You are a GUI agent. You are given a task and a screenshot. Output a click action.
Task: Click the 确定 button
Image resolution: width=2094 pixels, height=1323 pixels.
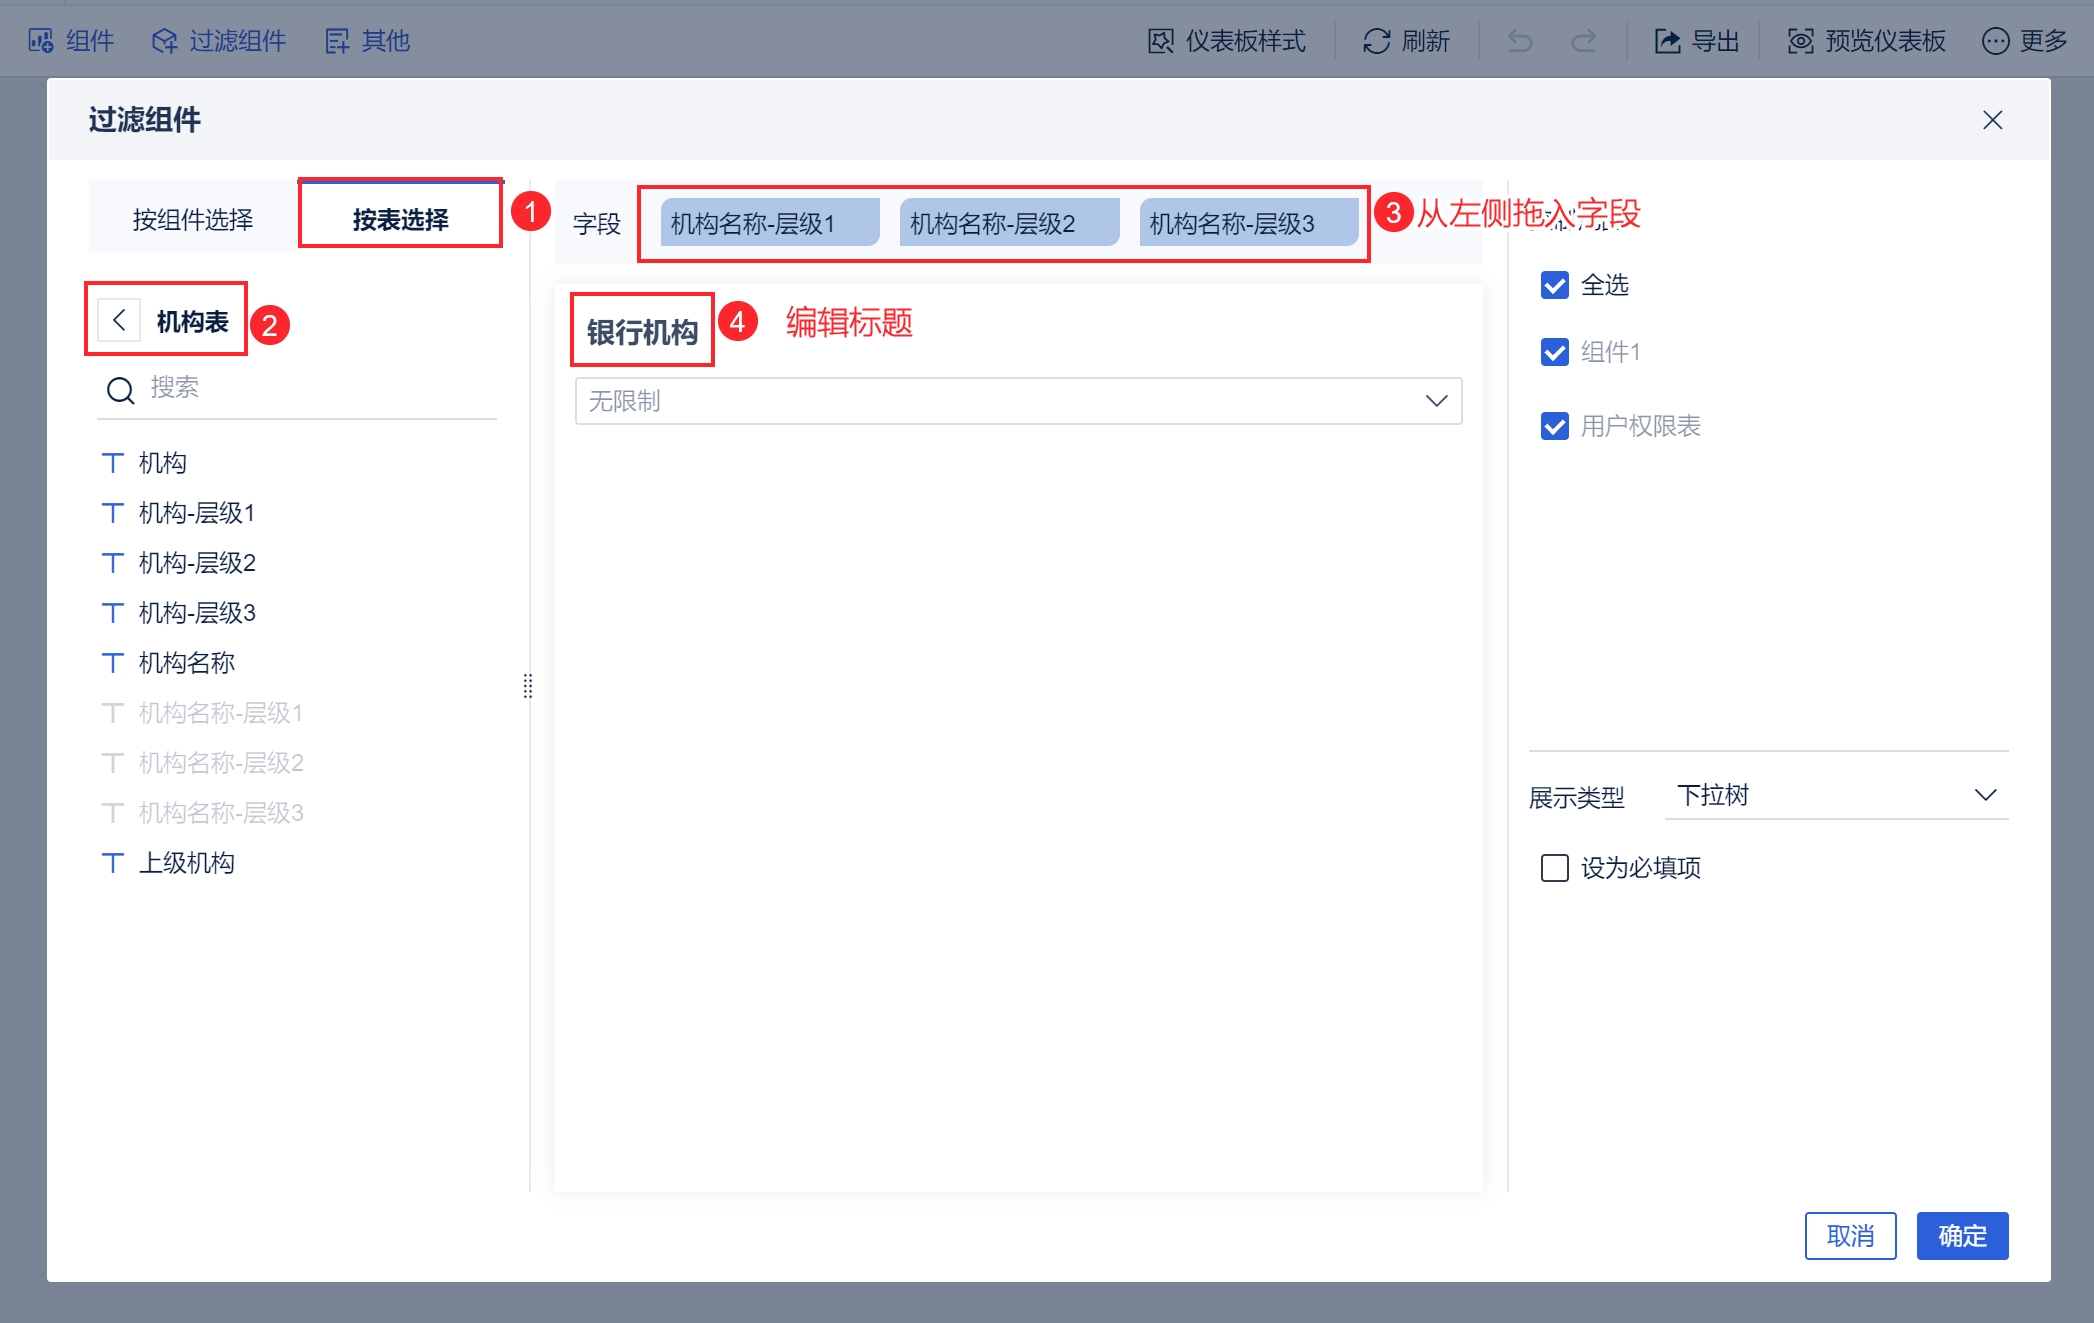click(1961, 1236)
